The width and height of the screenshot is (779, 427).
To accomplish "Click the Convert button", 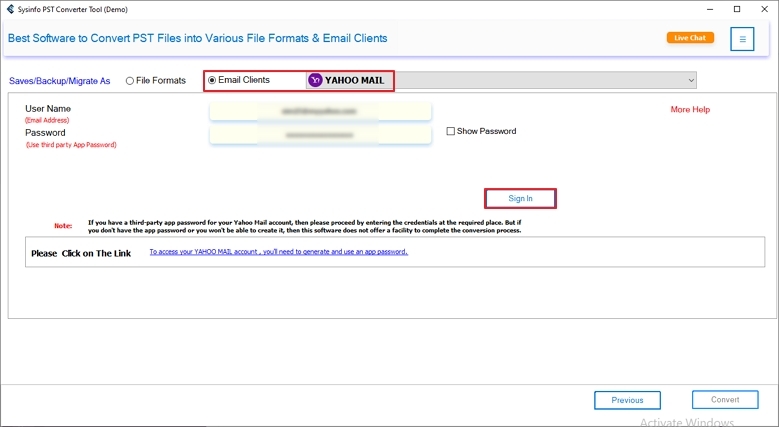I will 725,400.
